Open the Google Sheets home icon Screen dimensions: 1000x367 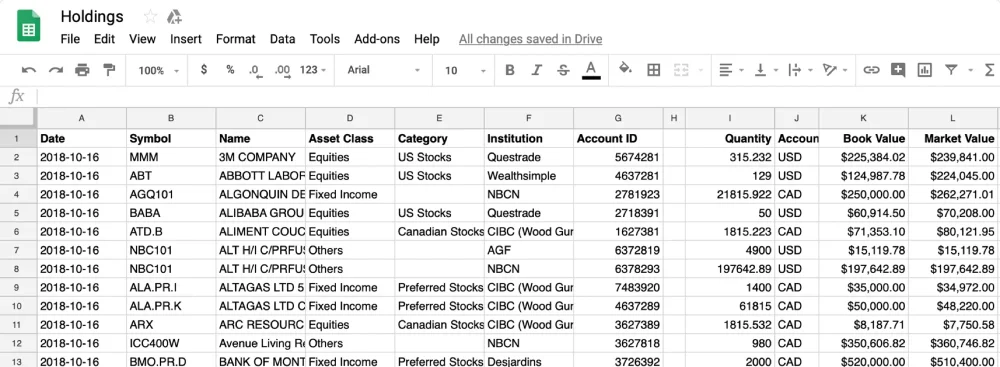pyautogui.click(x=28, y=26)
